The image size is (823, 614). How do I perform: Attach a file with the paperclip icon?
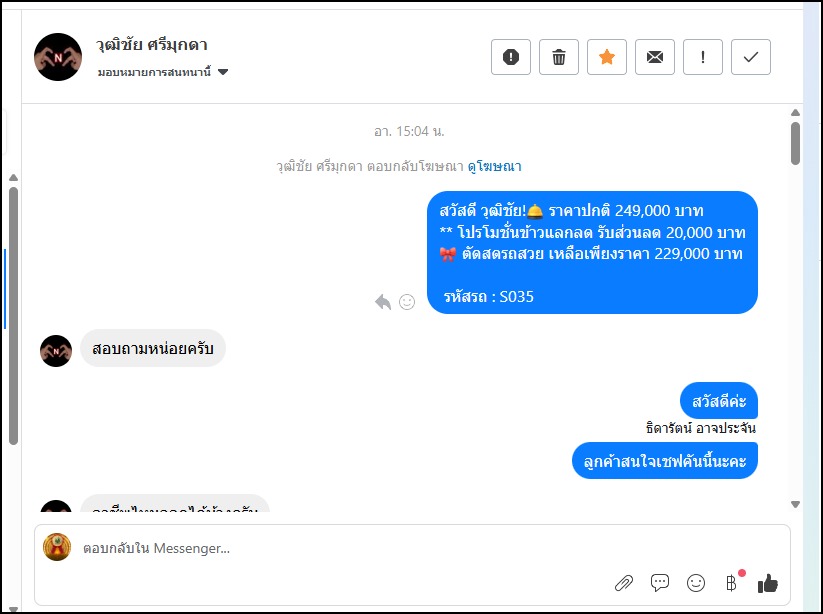(x=623, y=582)
